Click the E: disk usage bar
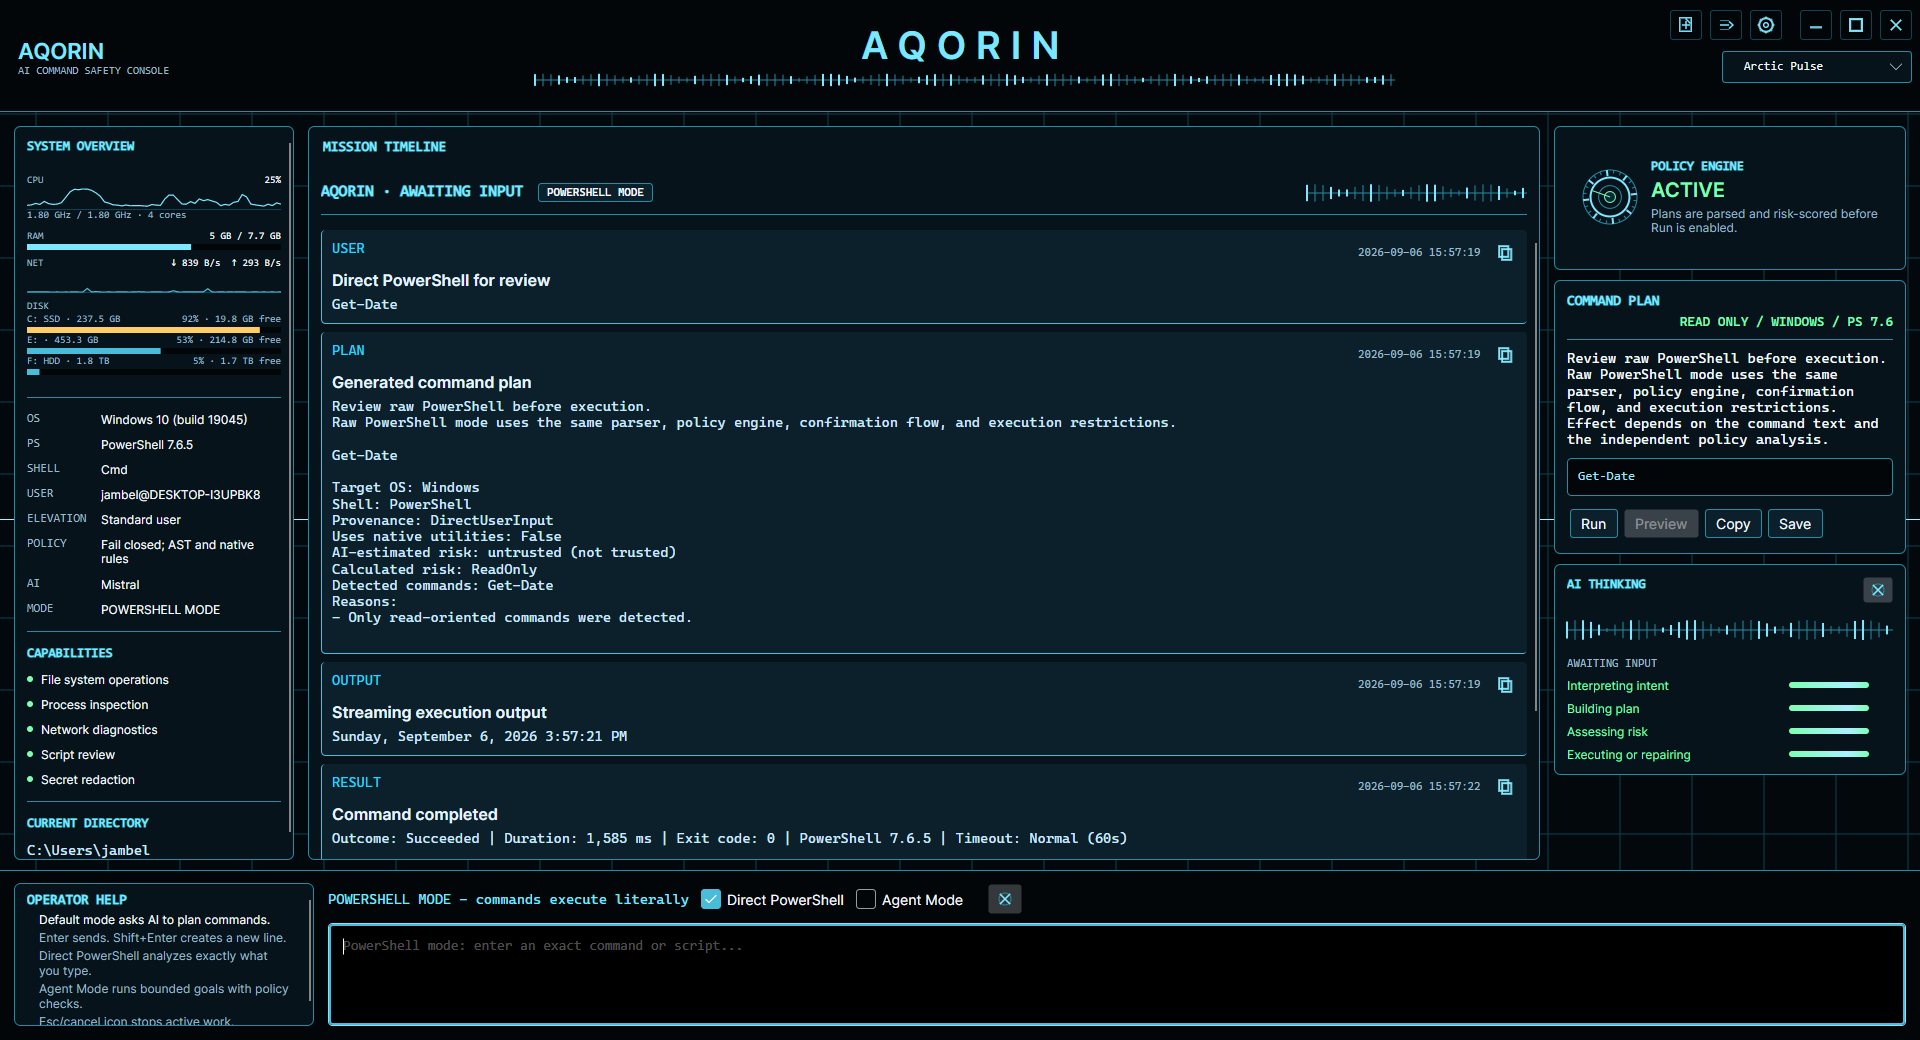The width and height of the screenshot is (1920, 1040). 154,351
